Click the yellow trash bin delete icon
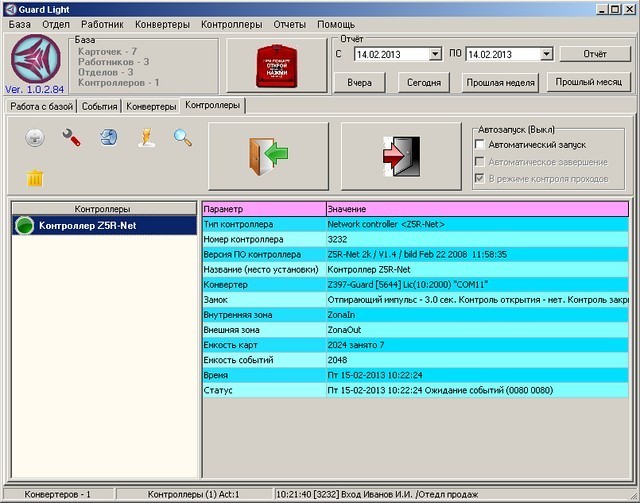Viewport: 640px width, 503px height. [35, 178]
